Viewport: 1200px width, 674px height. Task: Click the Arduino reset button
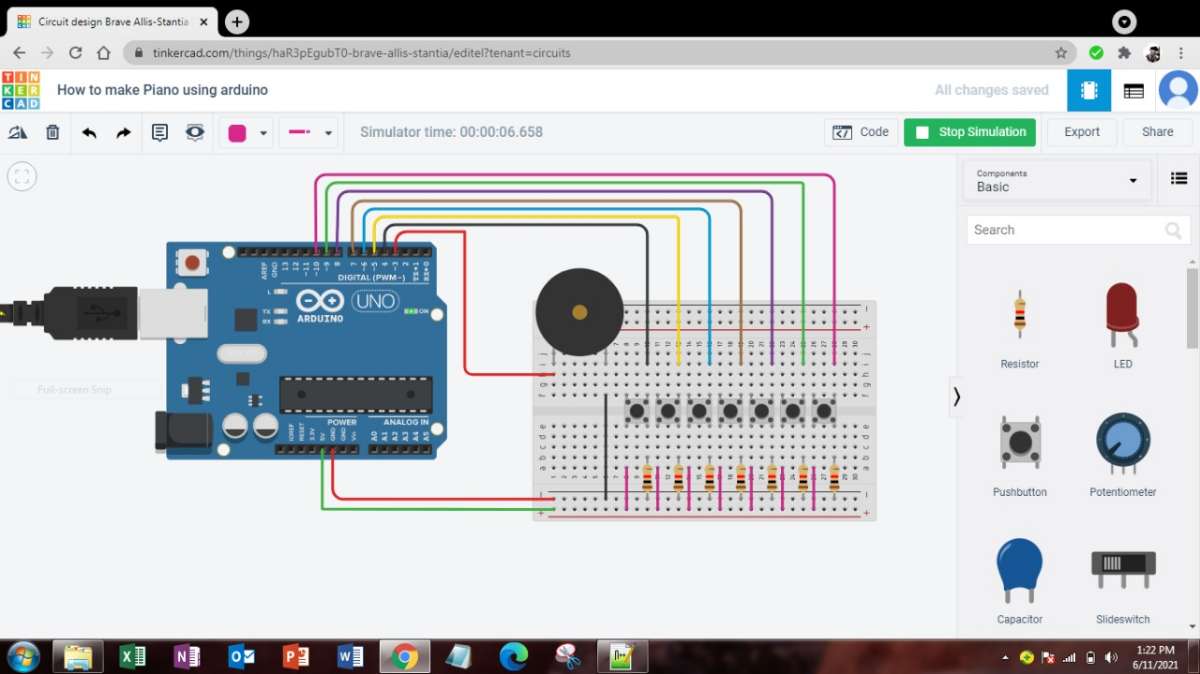192,264
